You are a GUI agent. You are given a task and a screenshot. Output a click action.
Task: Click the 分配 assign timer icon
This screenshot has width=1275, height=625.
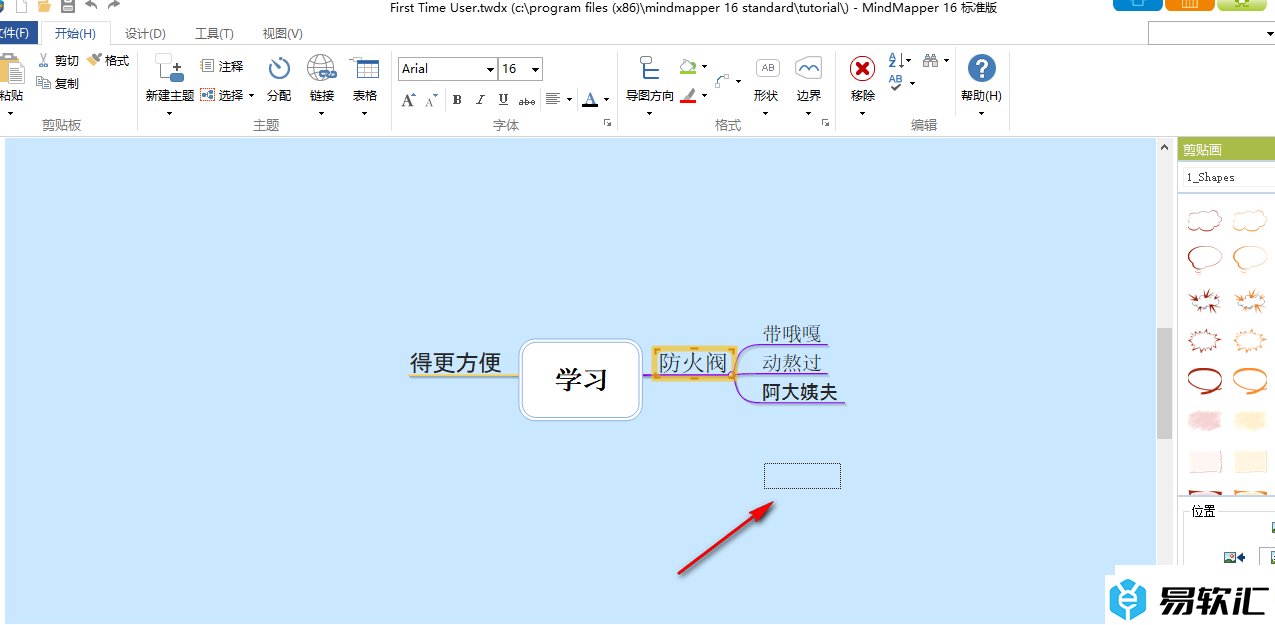(279, 68)
